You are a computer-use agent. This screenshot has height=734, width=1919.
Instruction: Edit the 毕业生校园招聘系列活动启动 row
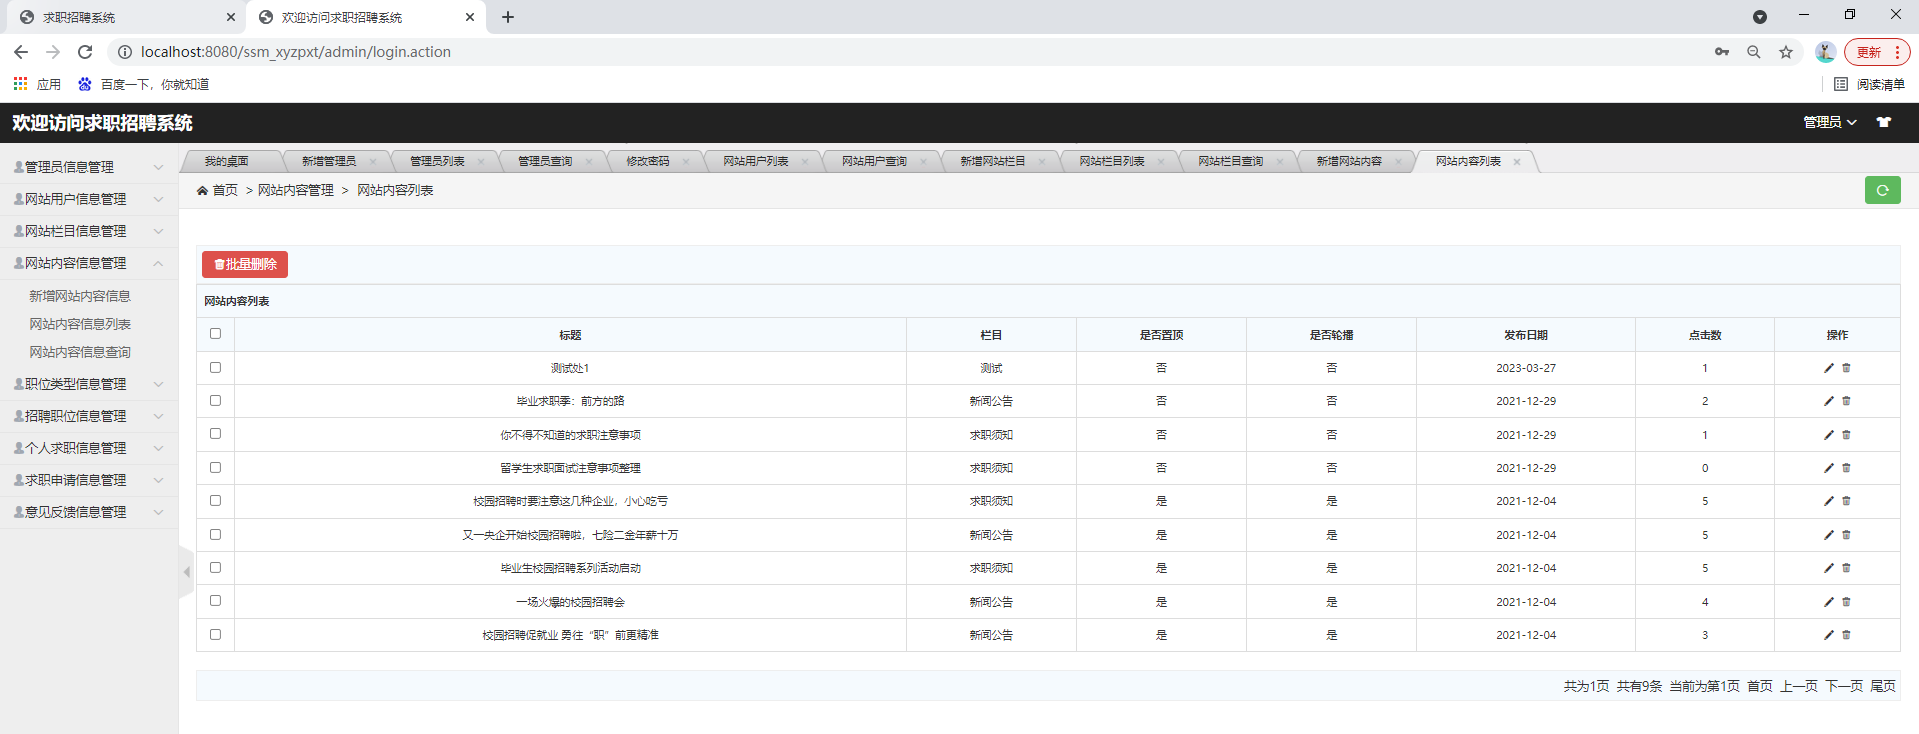tap(1828, 568)
